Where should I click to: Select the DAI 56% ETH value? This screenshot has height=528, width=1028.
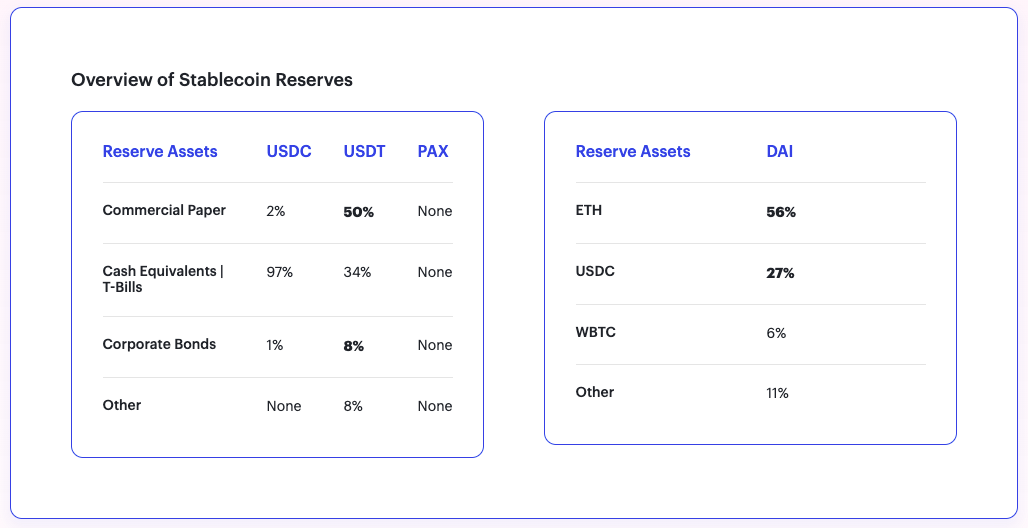pyautogui.click(x=781, y=212)
